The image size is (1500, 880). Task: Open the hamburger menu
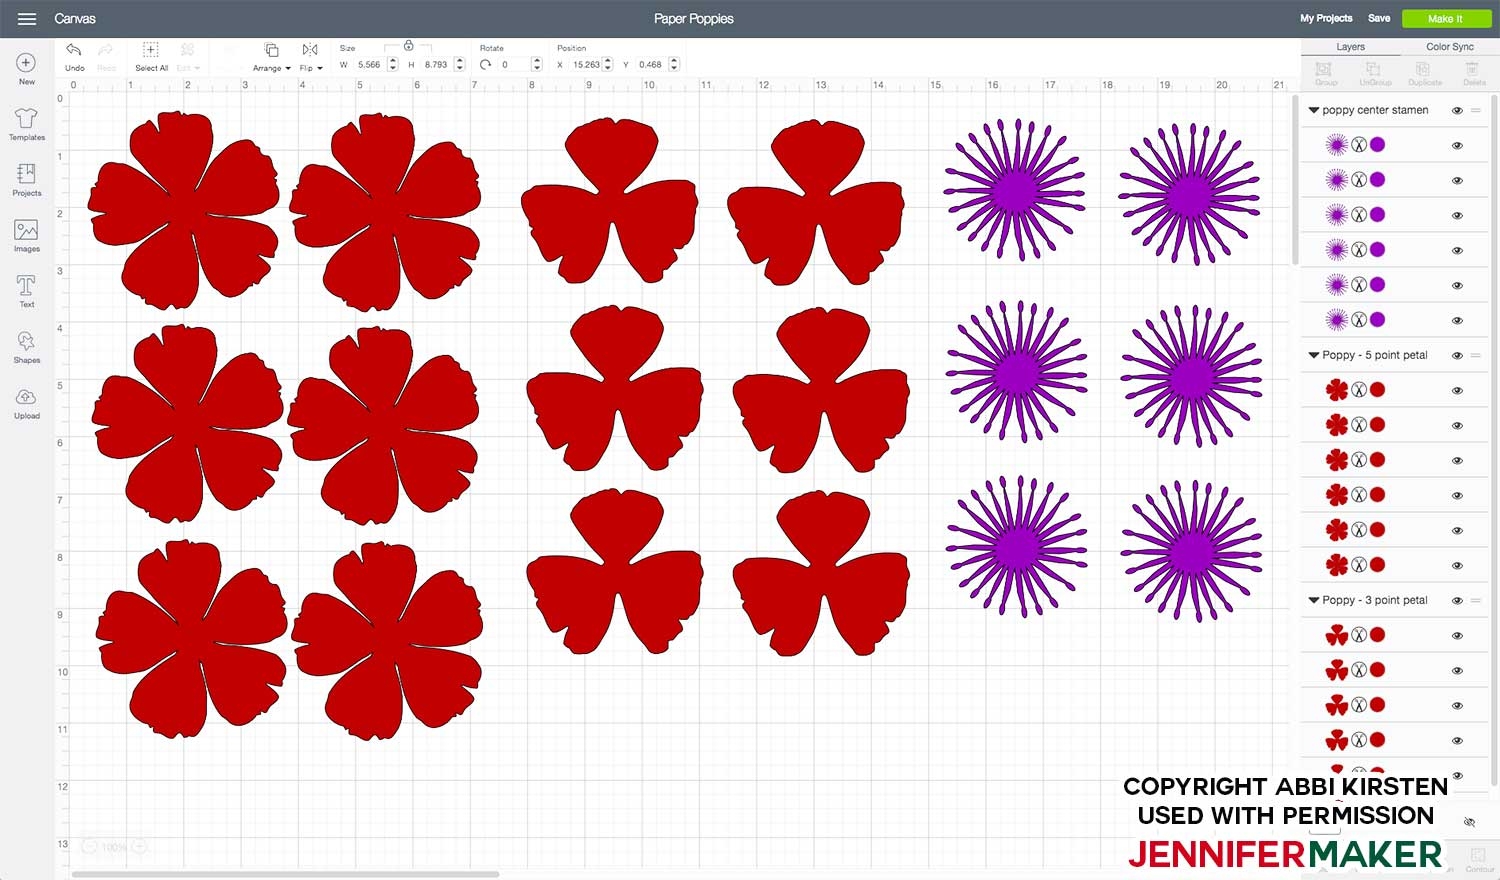point(27,19)
